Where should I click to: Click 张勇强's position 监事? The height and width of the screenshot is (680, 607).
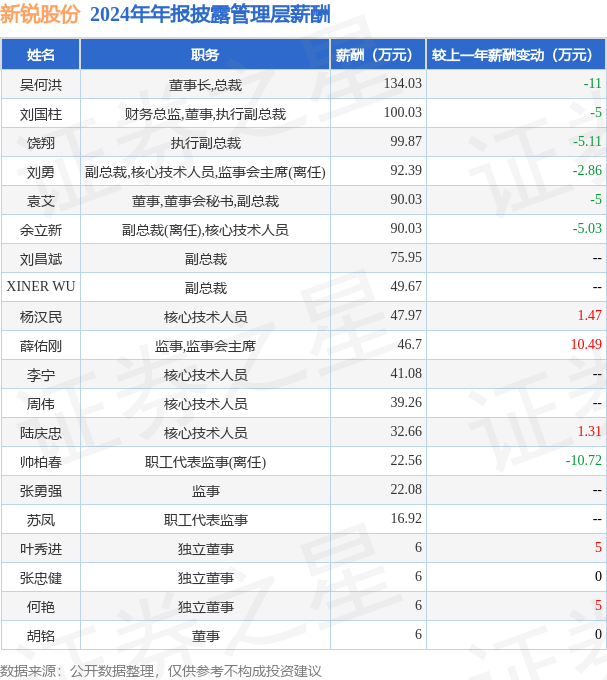coord(205,491)
